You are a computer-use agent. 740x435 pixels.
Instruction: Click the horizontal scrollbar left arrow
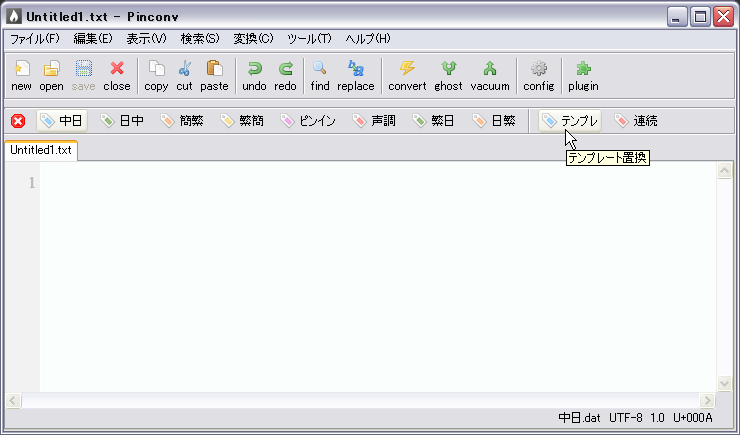pyautogui.click(x=13, y=401)
